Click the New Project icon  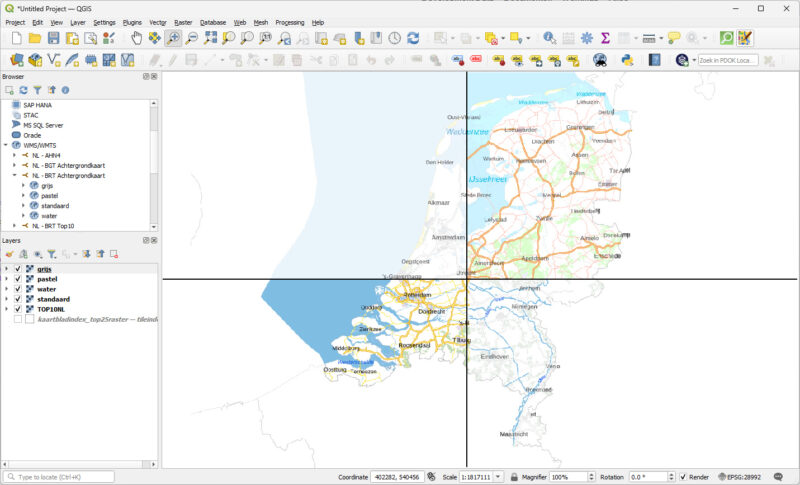point(17,38)
